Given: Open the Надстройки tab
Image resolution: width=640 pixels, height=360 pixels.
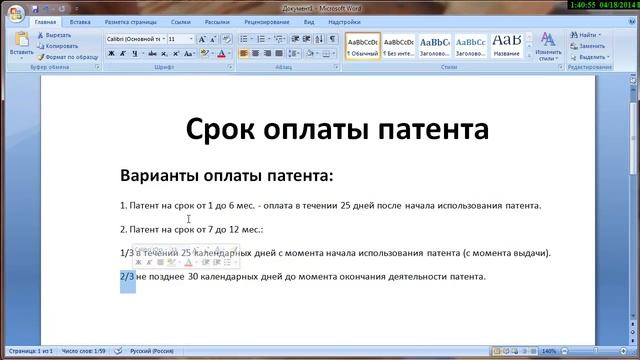Looking at the screenshot, I should click(x=344, y=22).
